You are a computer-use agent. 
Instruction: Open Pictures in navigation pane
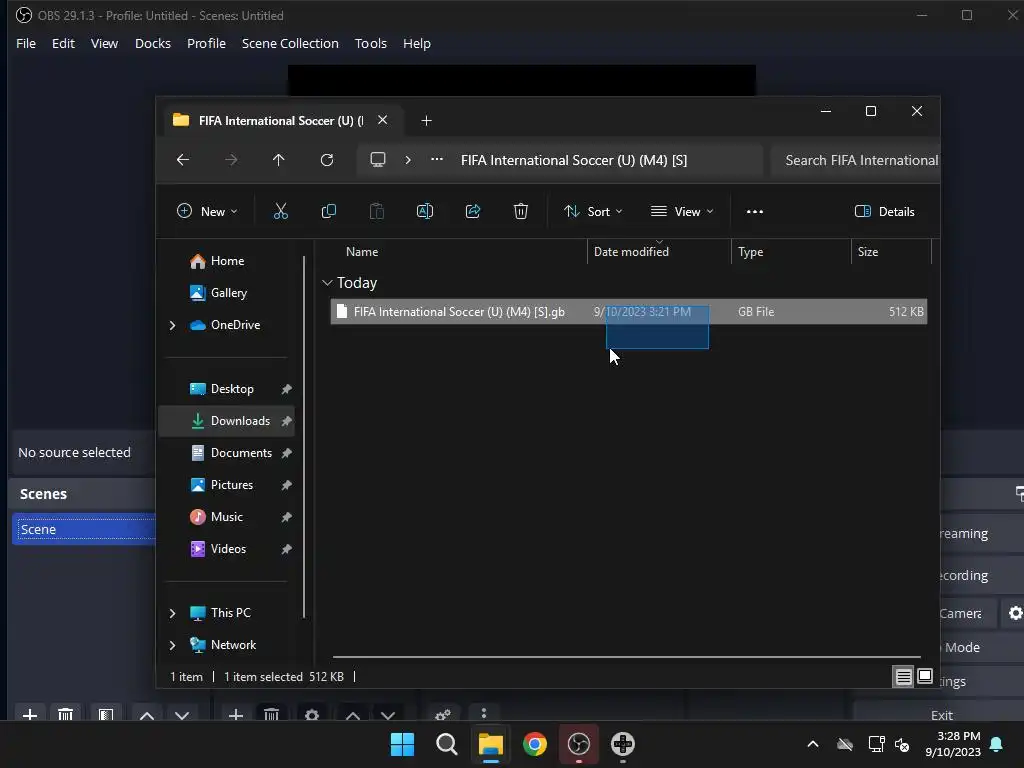tap(227, 485)
